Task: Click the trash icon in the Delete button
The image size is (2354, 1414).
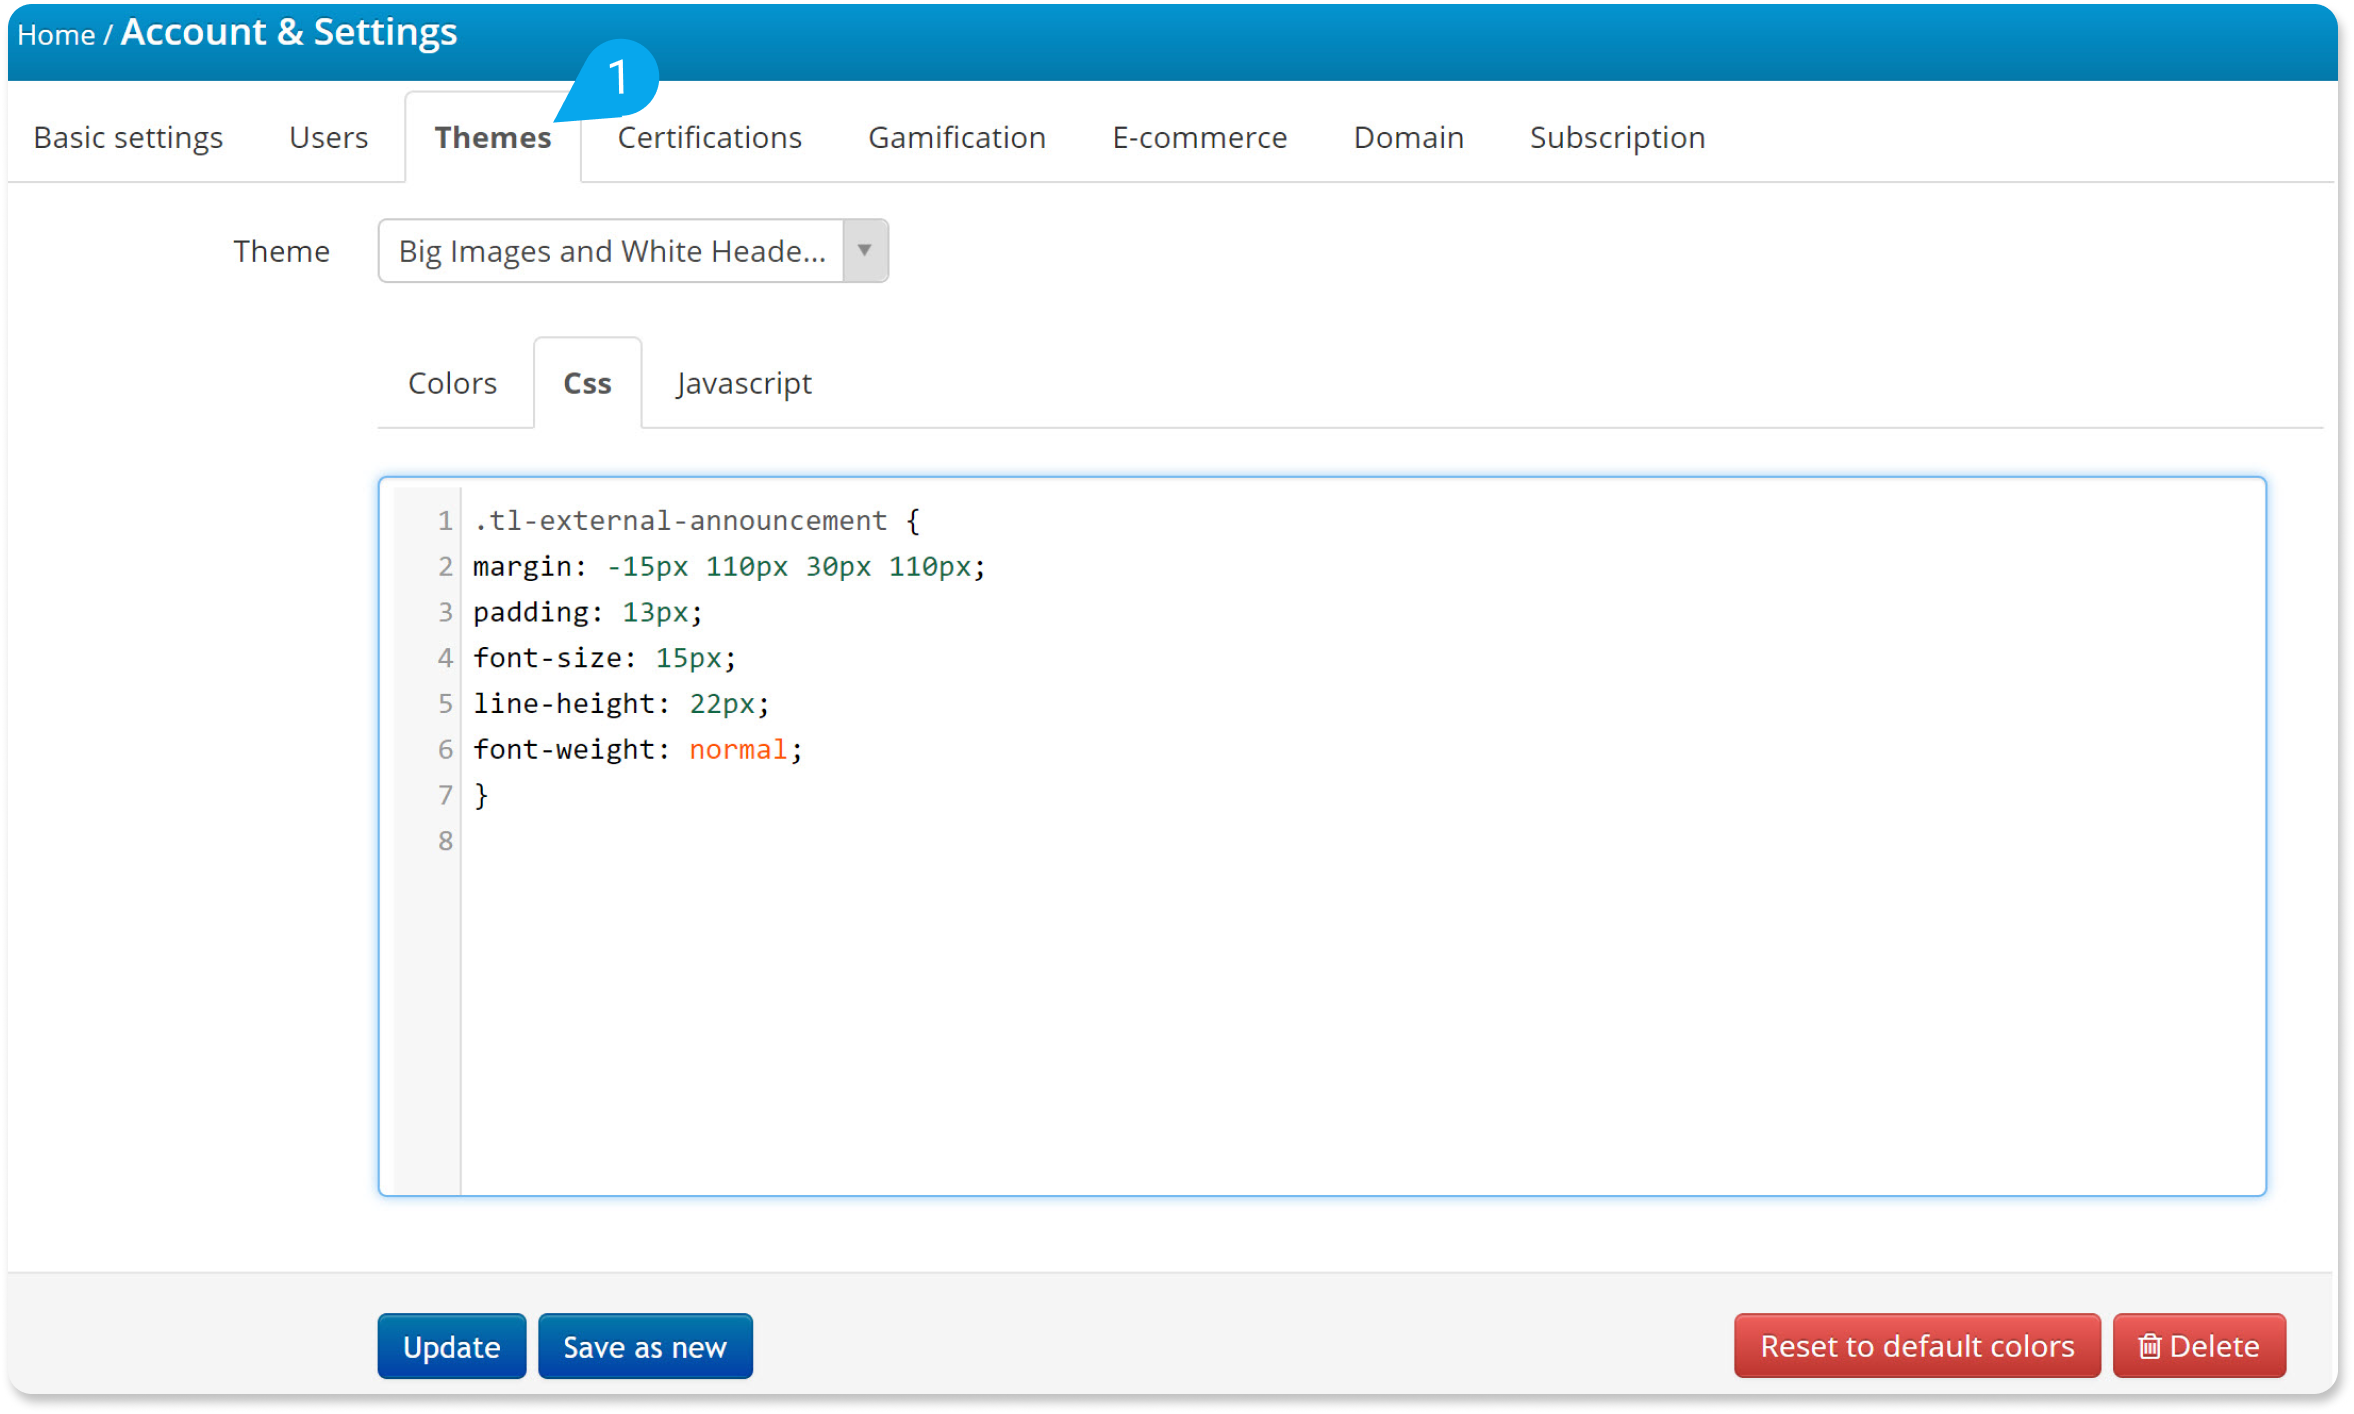Action: tap(2149, 1346)
